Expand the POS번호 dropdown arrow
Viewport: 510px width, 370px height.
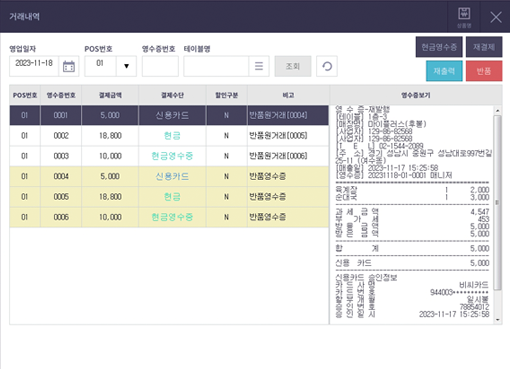126,66
